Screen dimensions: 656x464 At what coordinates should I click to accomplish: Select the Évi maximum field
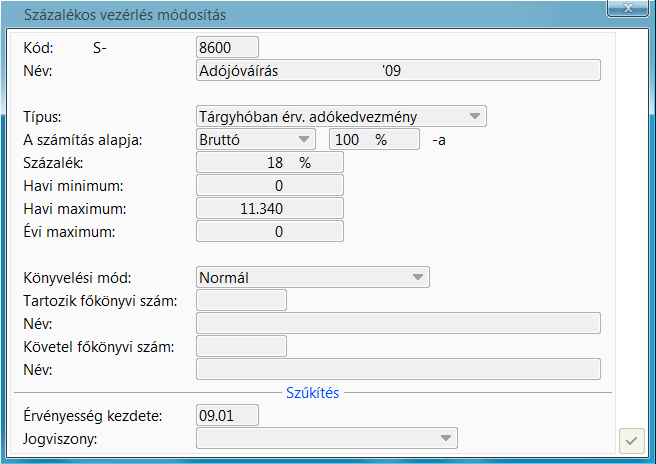pyautogui.click(x=270, y=231)
